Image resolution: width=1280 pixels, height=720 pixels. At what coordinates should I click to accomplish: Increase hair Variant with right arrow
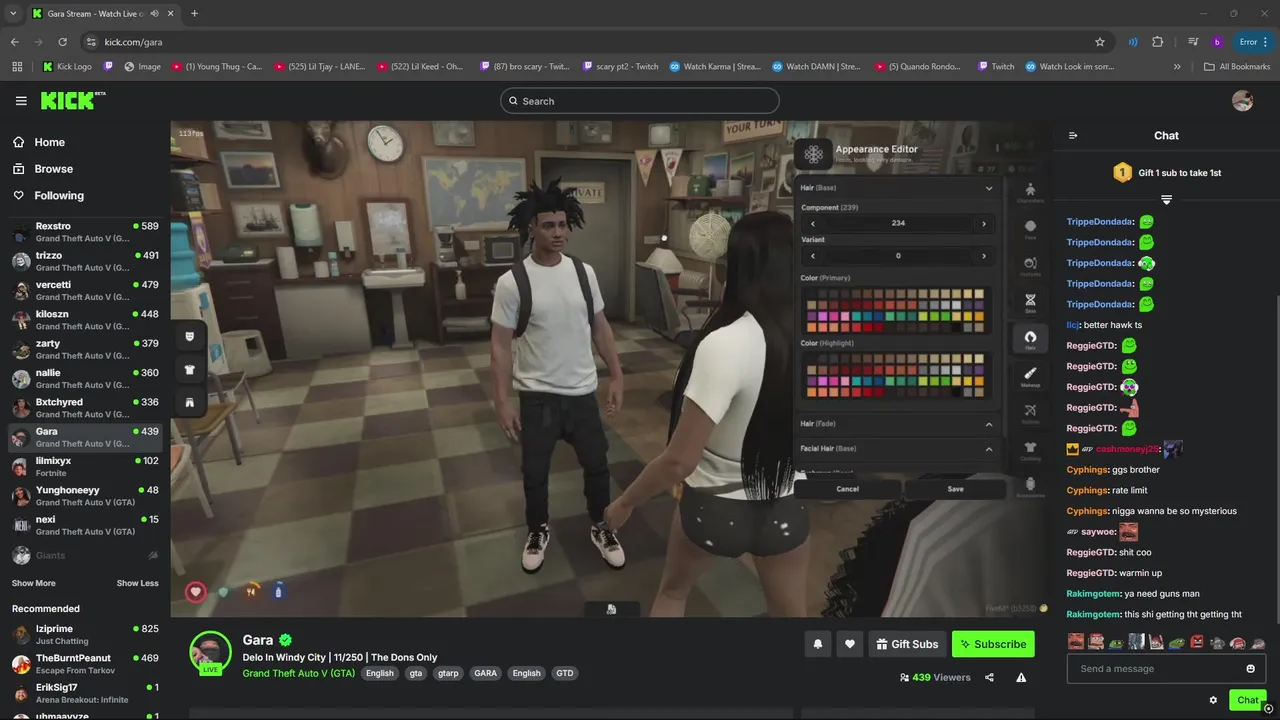[984, 256]
